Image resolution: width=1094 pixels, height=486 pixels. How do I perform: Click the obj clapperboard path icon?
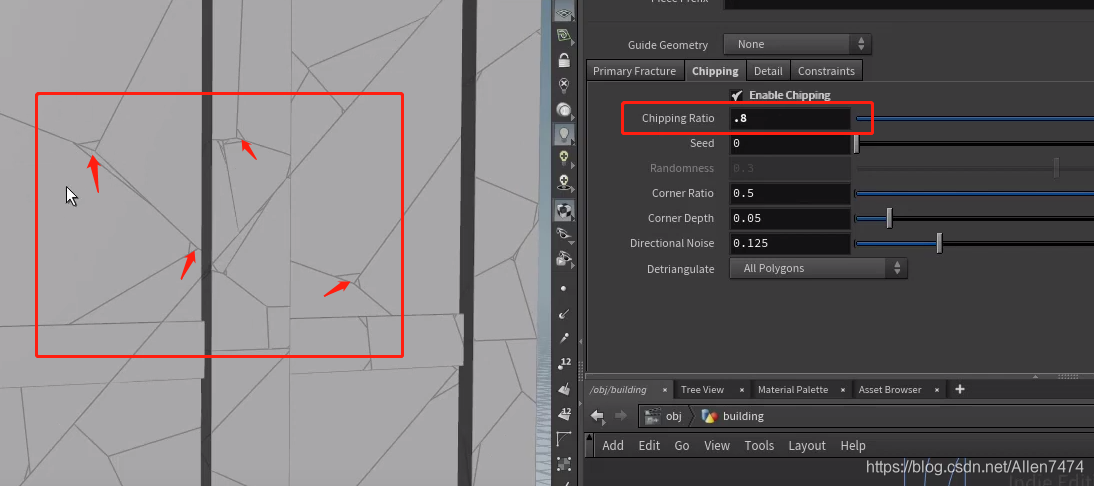(x=653, y=416)
